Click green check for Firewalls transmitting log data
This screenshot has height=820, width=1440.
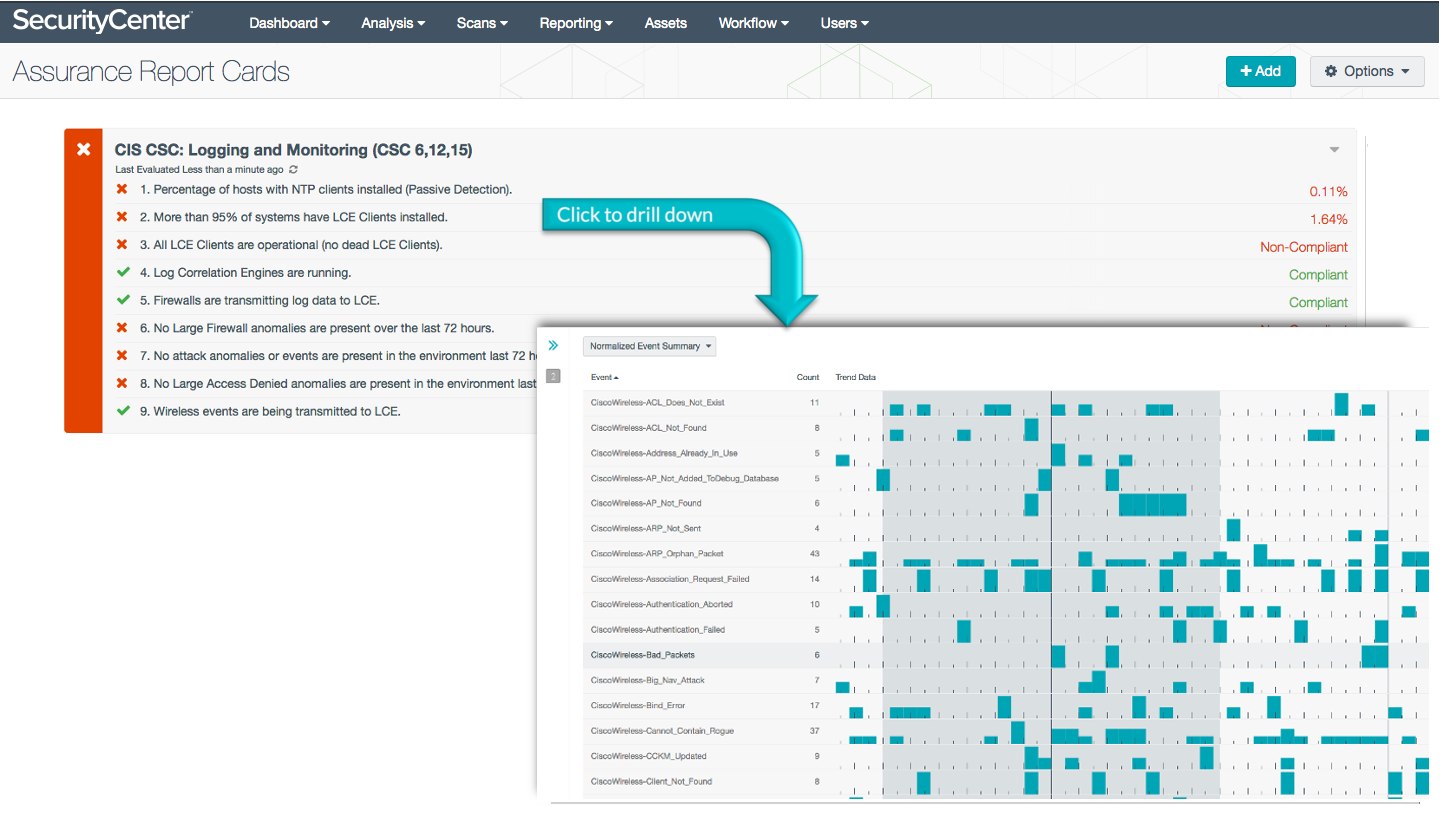(x=123, y=300)
